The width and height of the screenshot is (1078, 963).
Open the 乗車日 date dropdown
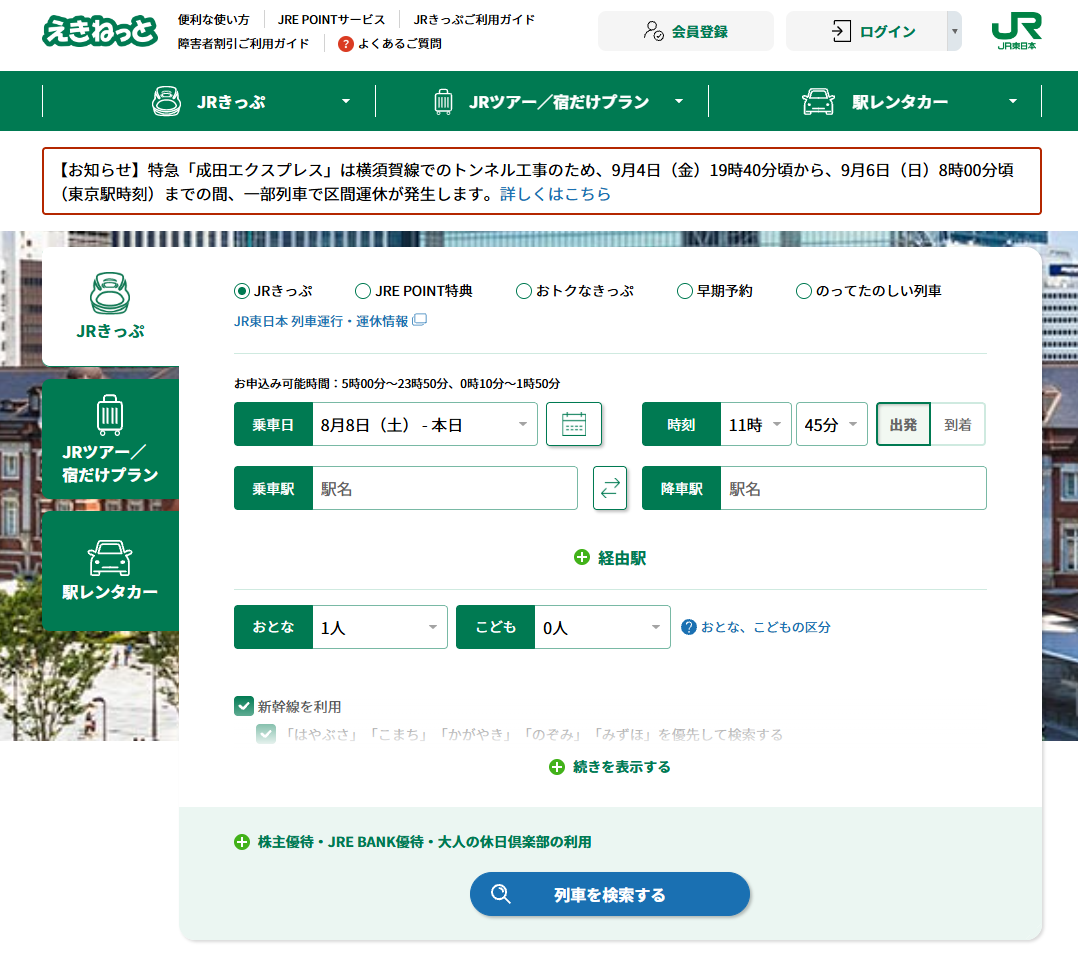coord(425,424)
